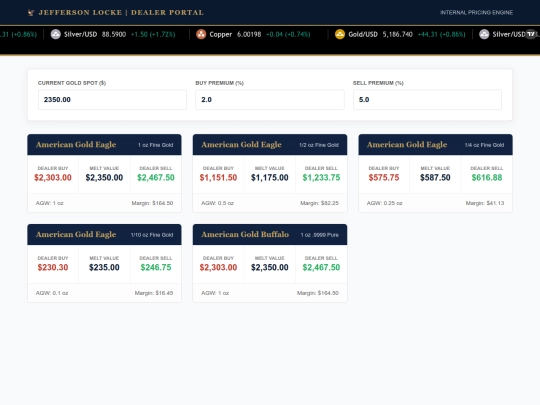Click Margin: $82.25 text
The width and height of the screenshot is (540, 405).
pos(319,203)
